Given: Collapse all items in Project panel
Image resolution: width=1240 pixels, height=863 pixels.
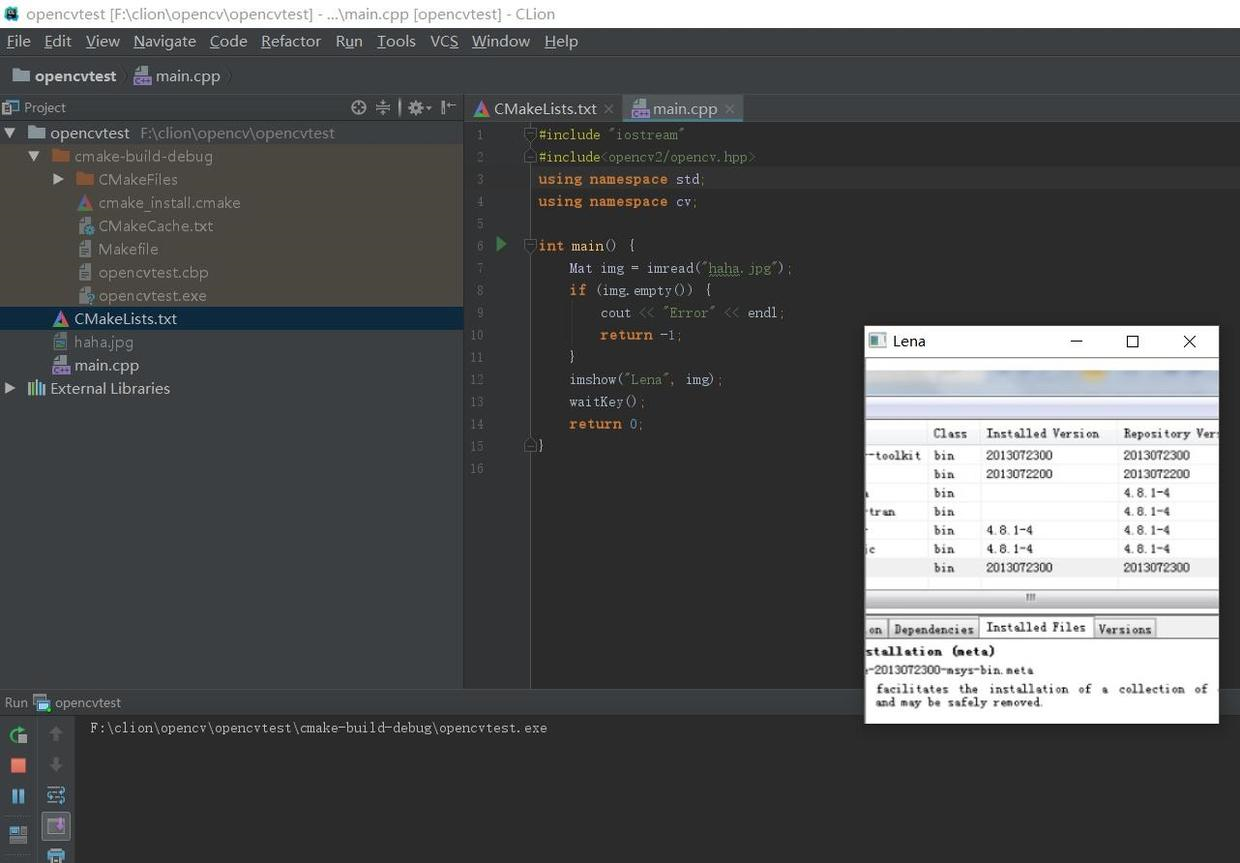Looking at the screenshot, I should point(383,108).
